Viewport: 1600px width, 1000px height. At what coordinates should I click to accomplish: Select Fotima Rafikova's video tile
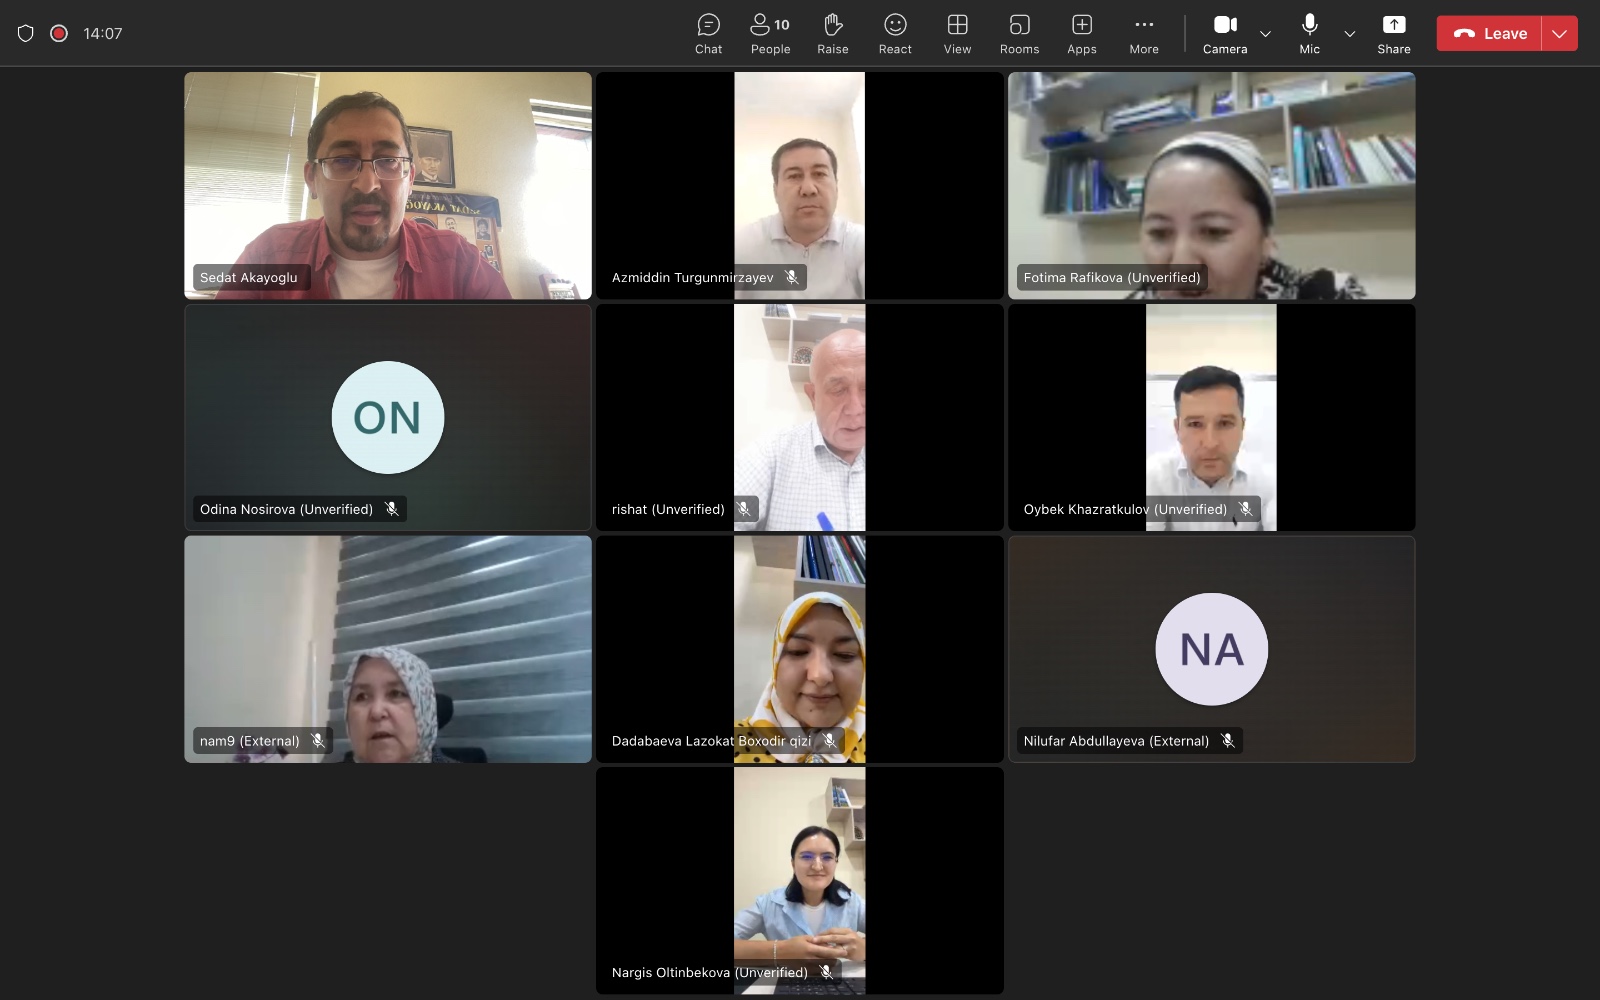coord(1212,185)
